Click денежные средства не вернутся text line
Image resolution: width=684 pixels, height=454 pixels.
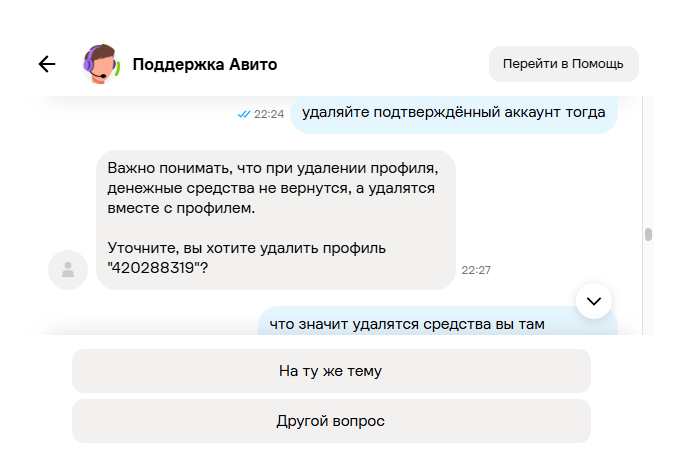tap(271, 188)
